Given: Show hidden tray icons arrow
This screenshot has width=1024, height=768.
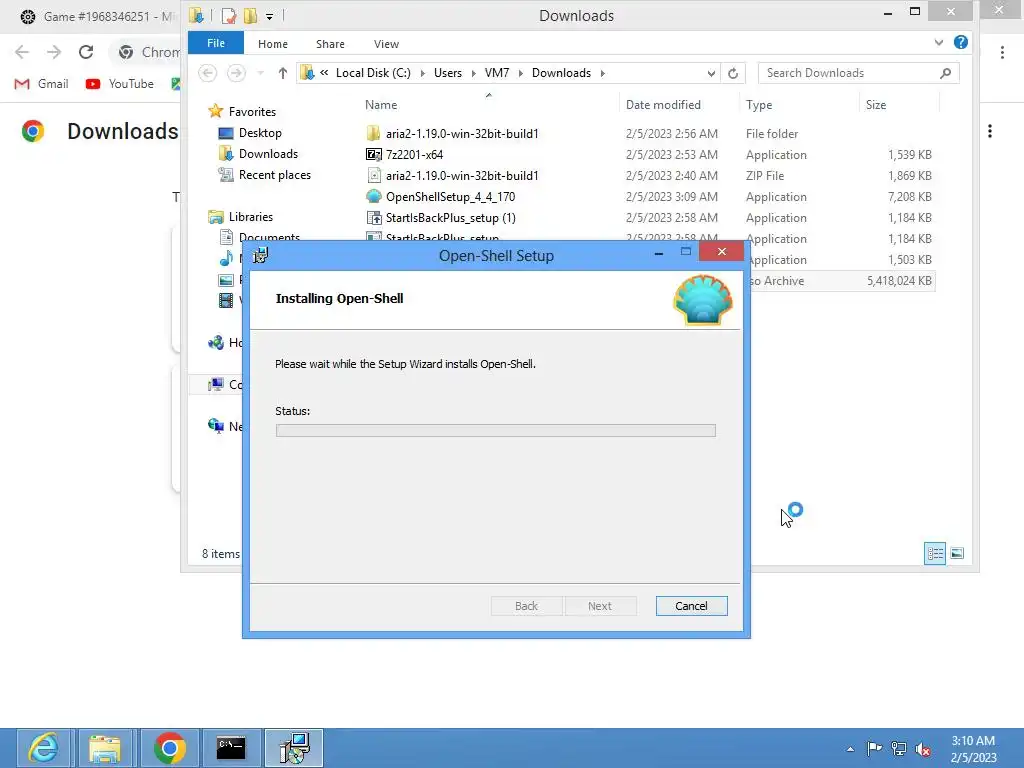Looking at the screenshot, I should [x=850, y=748].
